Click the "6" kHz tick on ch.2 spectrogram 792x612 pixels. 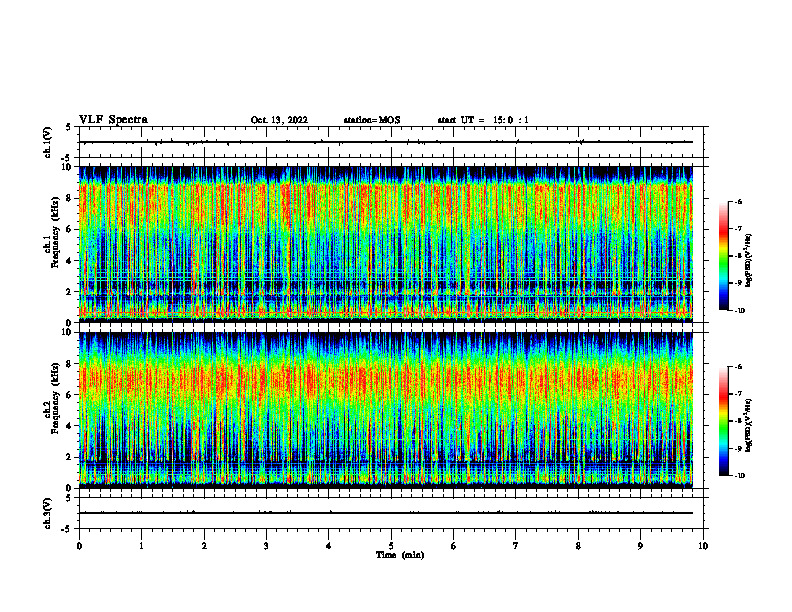pyautogui.click(x=69, y=394)
